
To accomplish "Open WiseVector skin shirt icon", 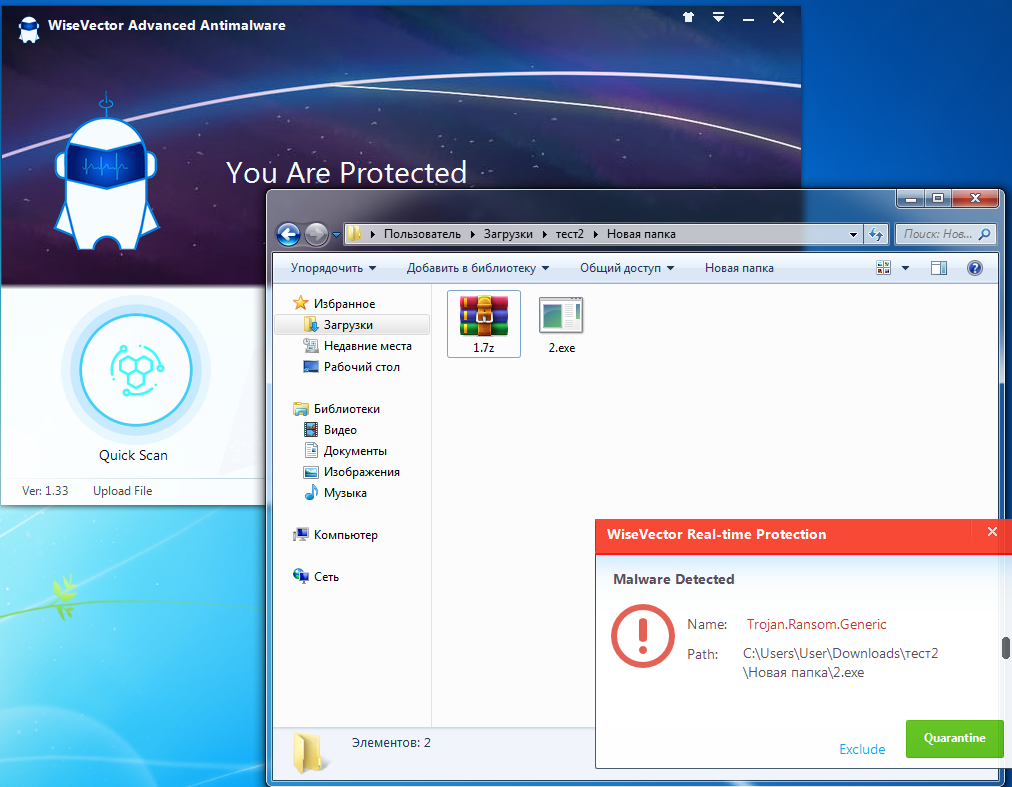I will click(689, 17).
